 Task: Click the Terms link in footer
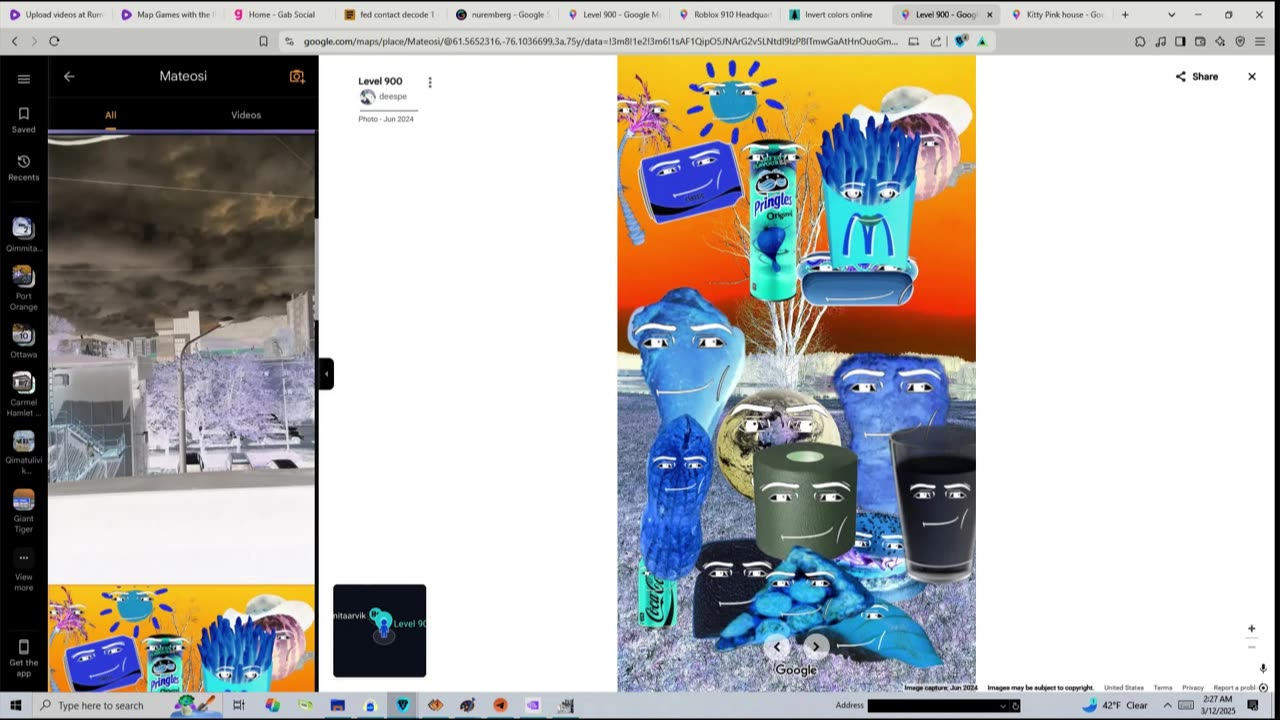[x=1163, y=688]
